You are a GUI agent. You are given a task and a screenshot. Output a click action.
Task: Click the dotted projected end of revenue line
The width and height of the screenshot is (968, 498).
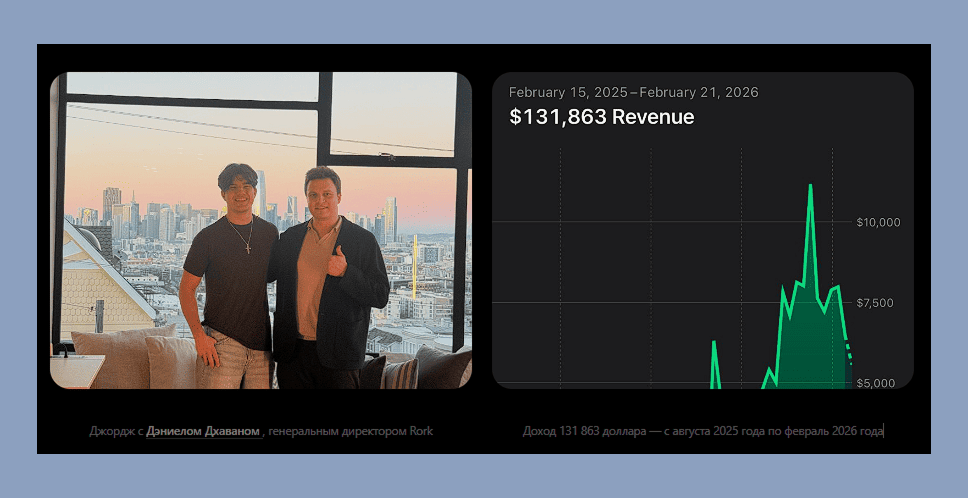point(849,354)
